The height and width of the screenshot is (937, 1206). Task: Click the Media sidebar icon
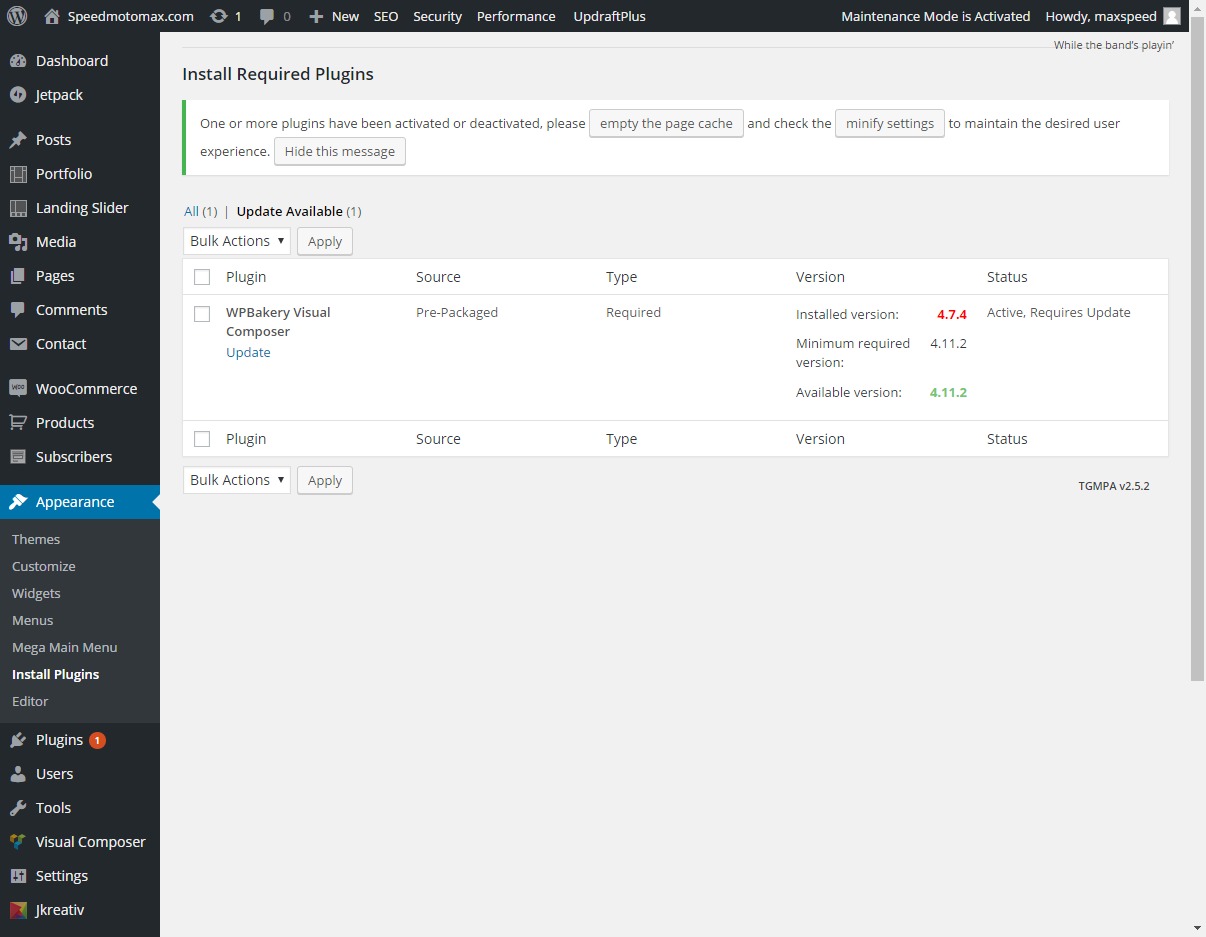(18, 242)
